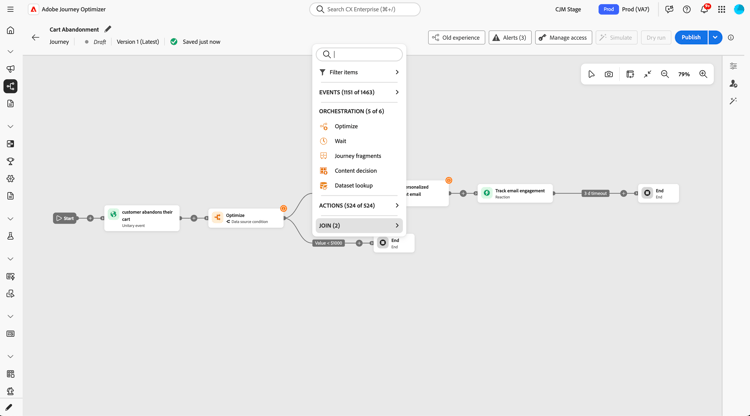Expand ACTIONS (524 of 524) category

click(359, 206)
